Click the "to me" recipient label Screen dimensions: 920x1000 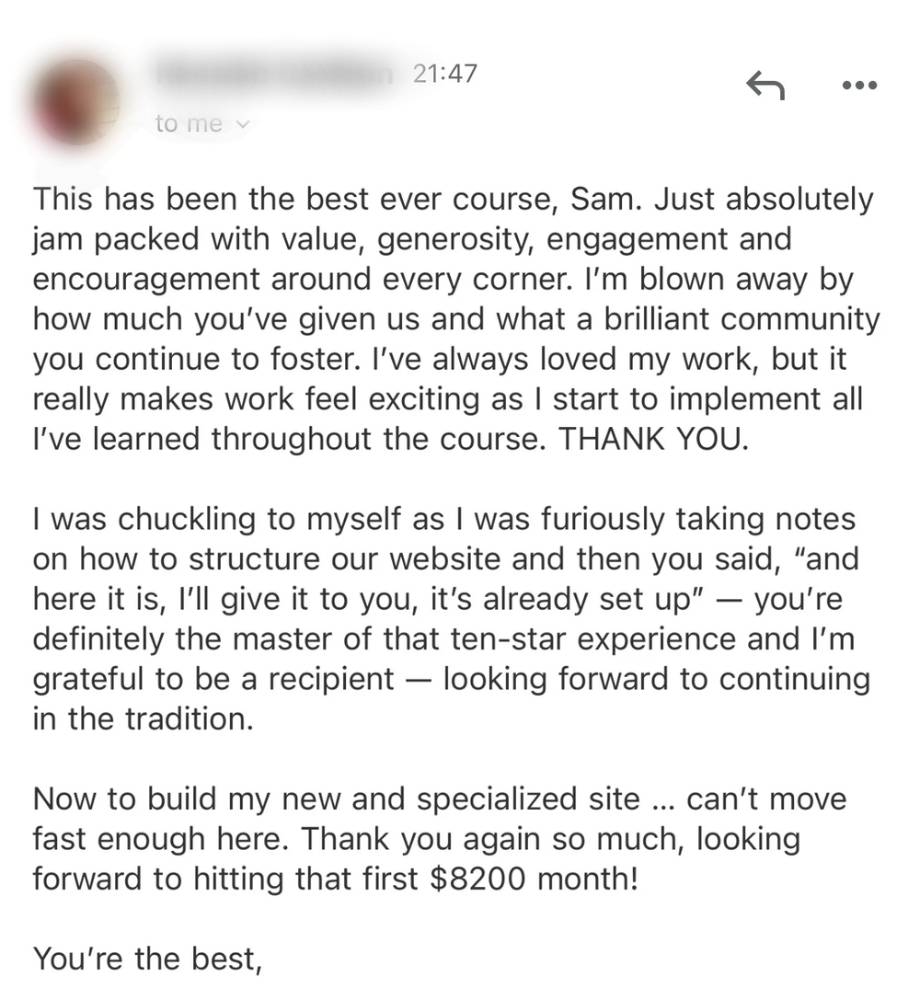(189, 124)
